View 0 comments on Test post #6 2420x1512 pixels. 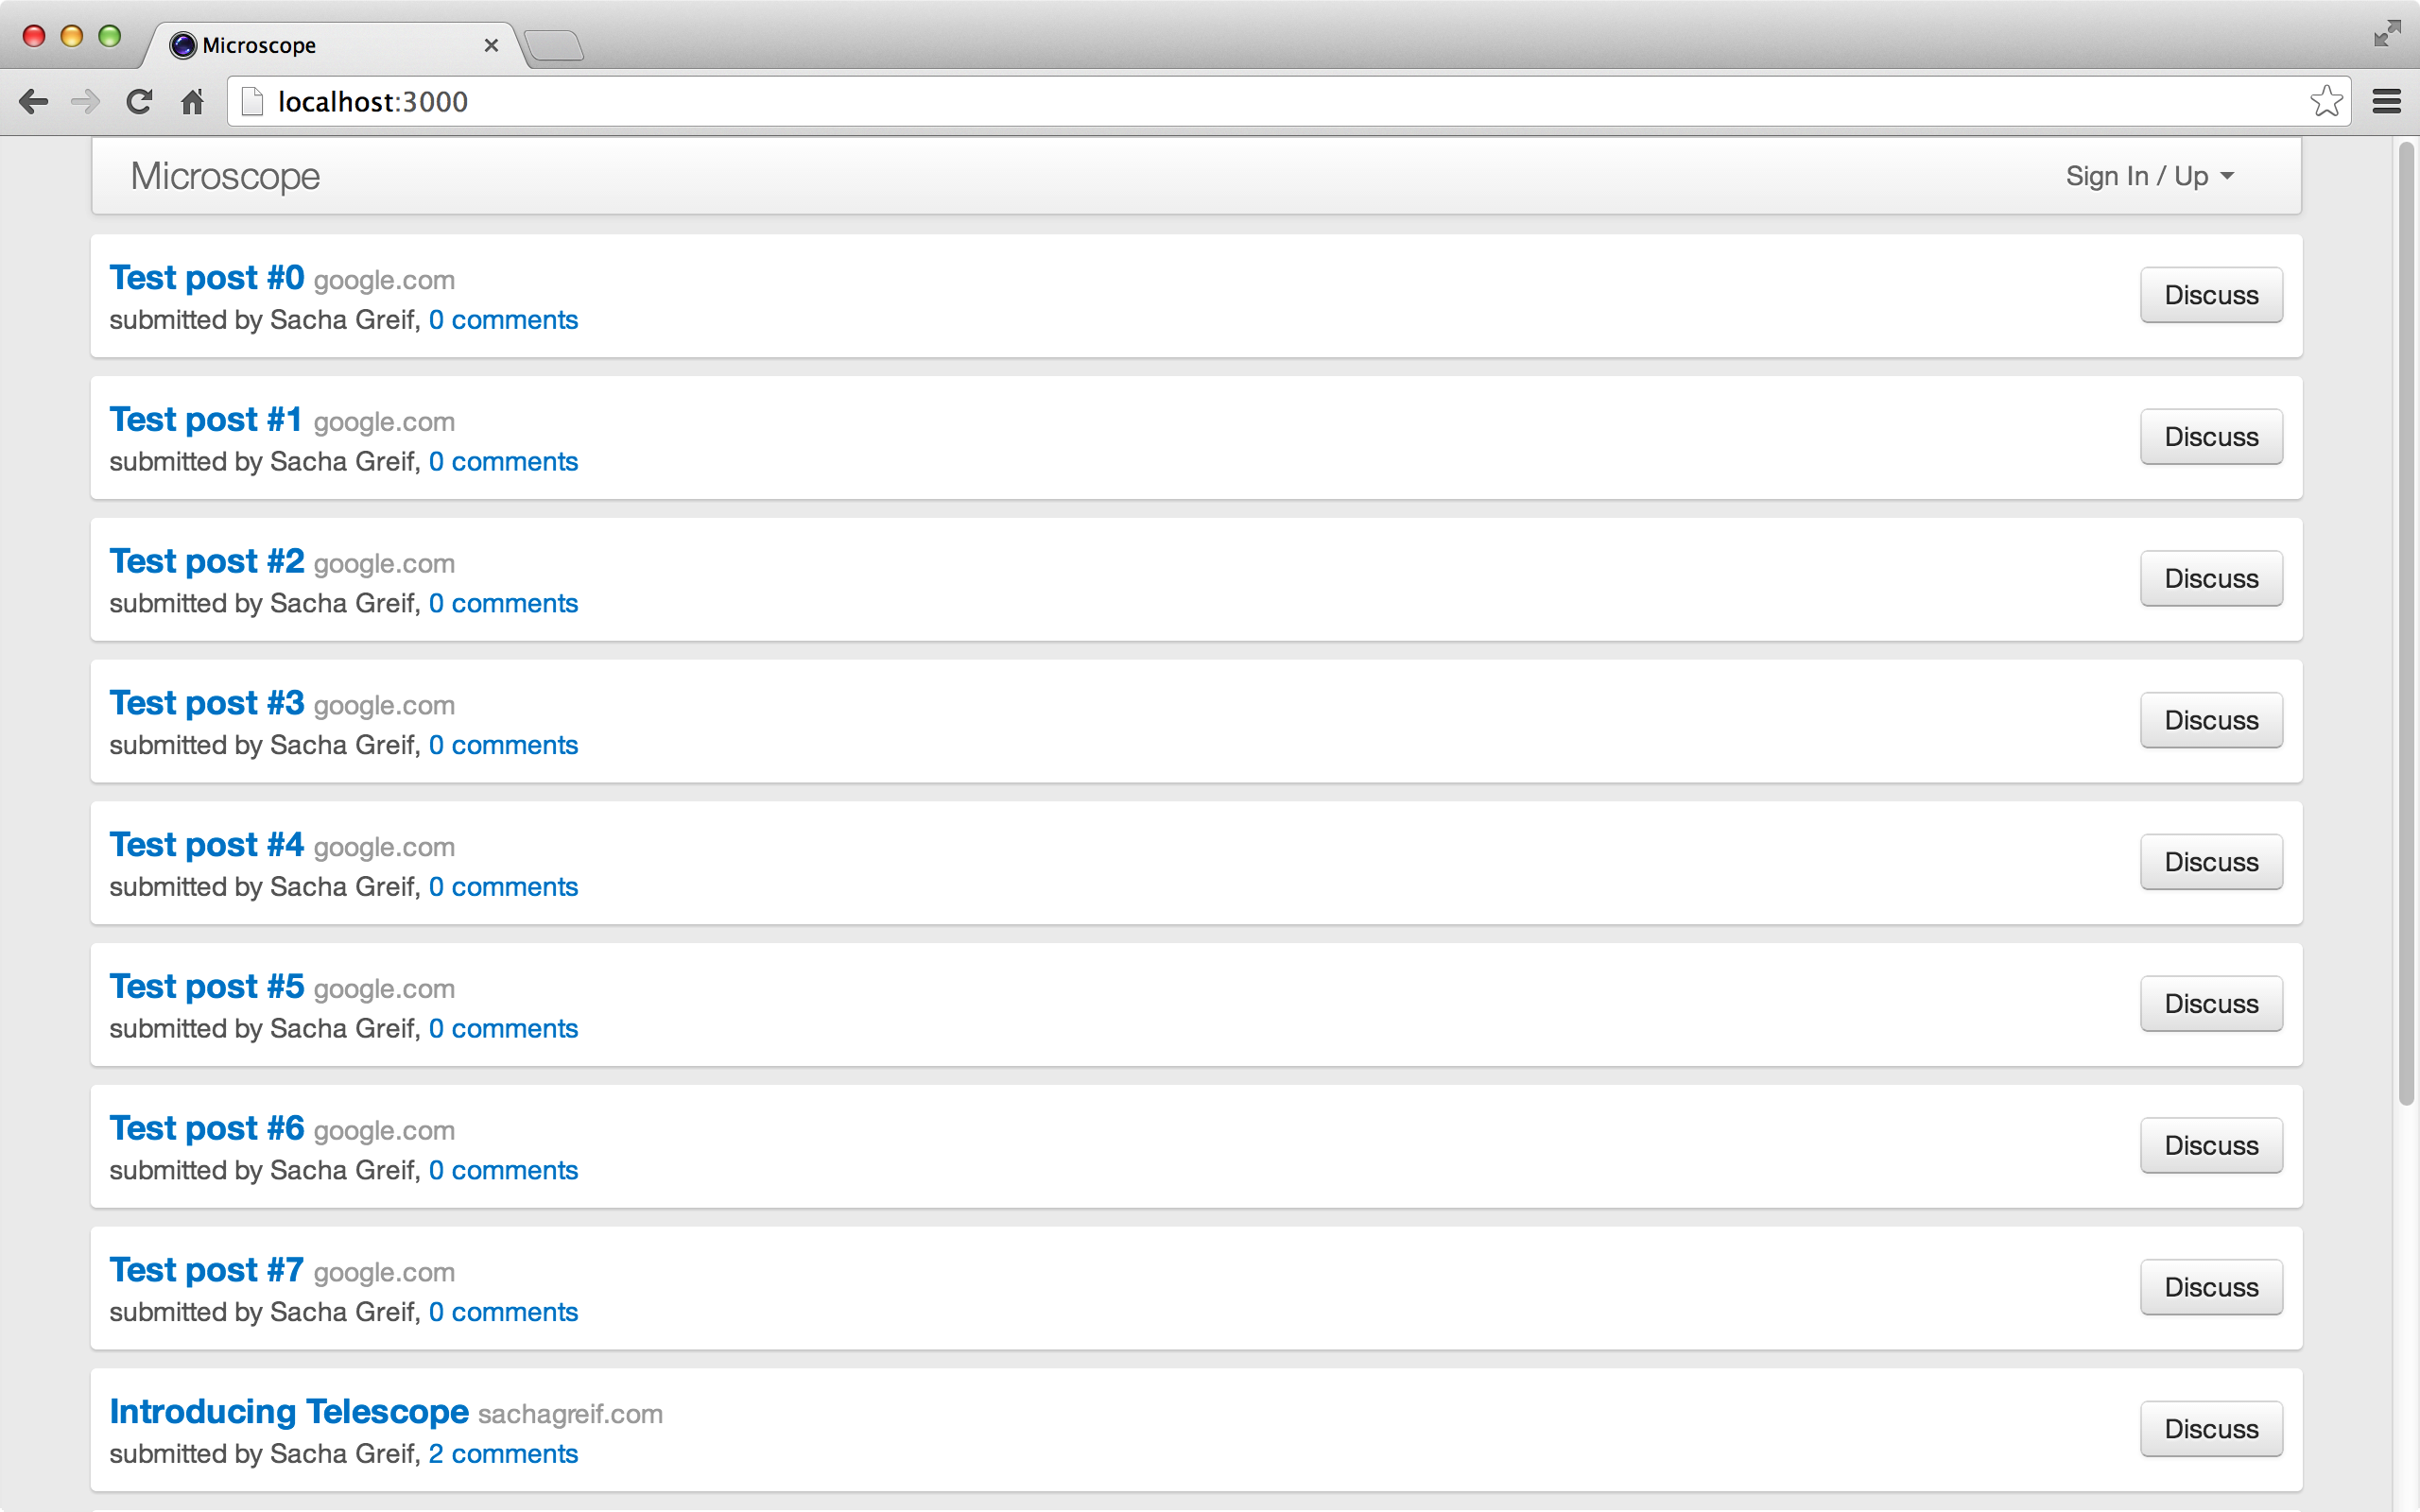(503, 1171)
